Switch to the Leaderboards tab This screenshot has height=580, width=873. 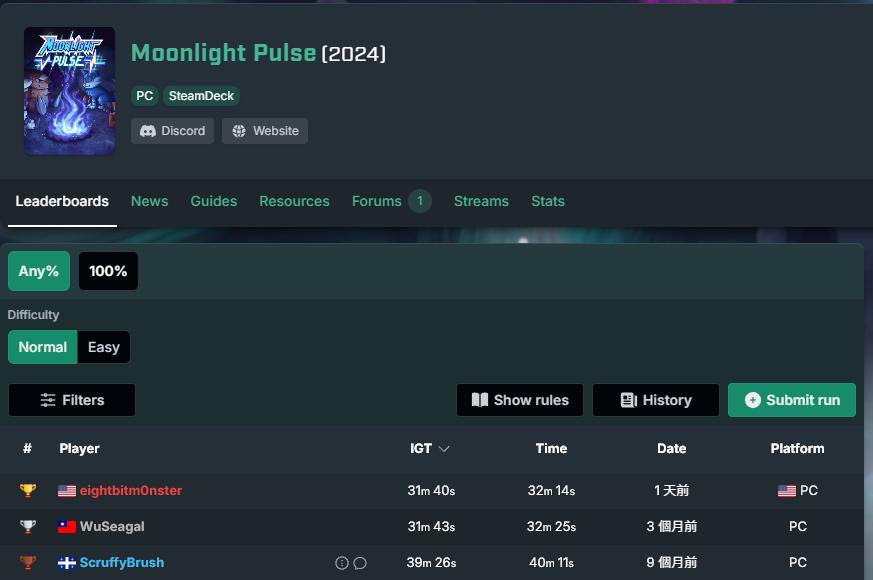pyautogui.click(x=62, y=201)
